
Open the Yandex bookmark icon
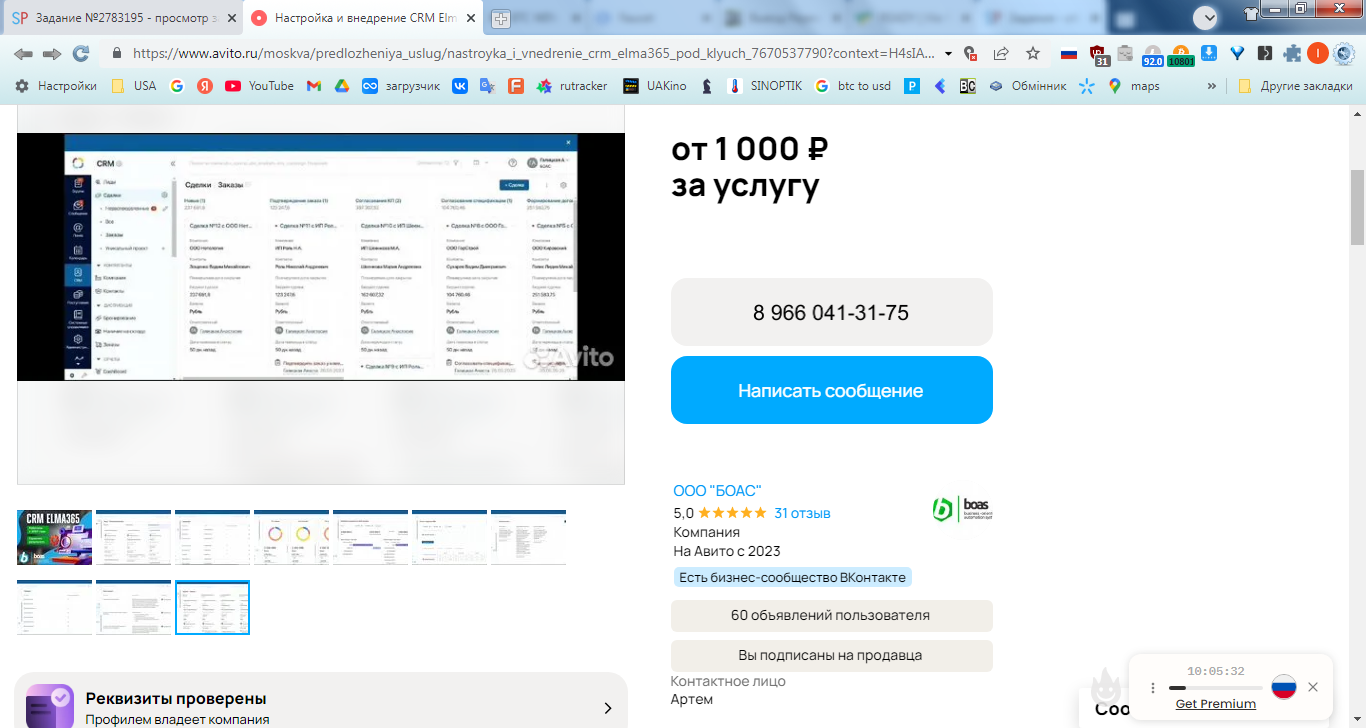point(205,86)
